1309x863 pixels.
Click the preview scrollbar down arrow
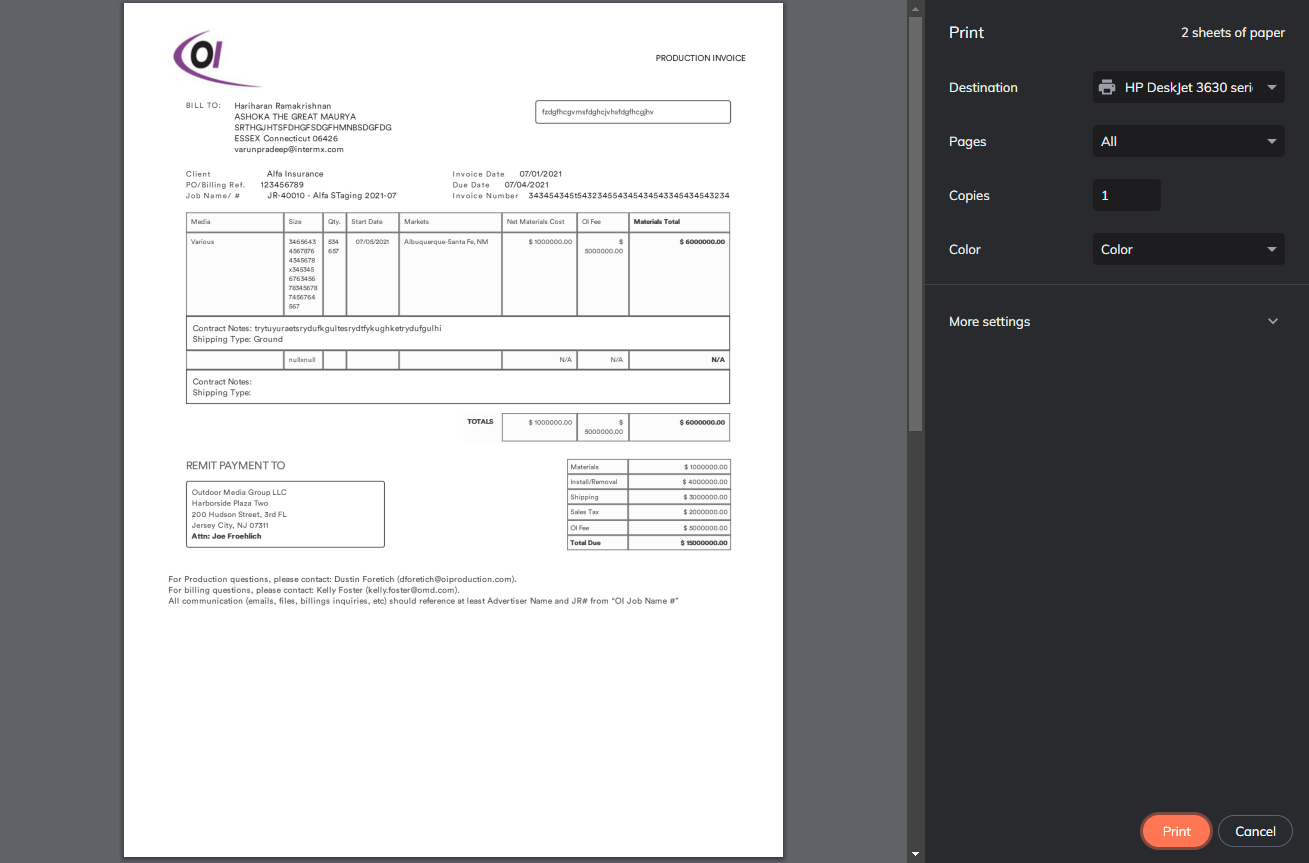(x=915, y=854)
